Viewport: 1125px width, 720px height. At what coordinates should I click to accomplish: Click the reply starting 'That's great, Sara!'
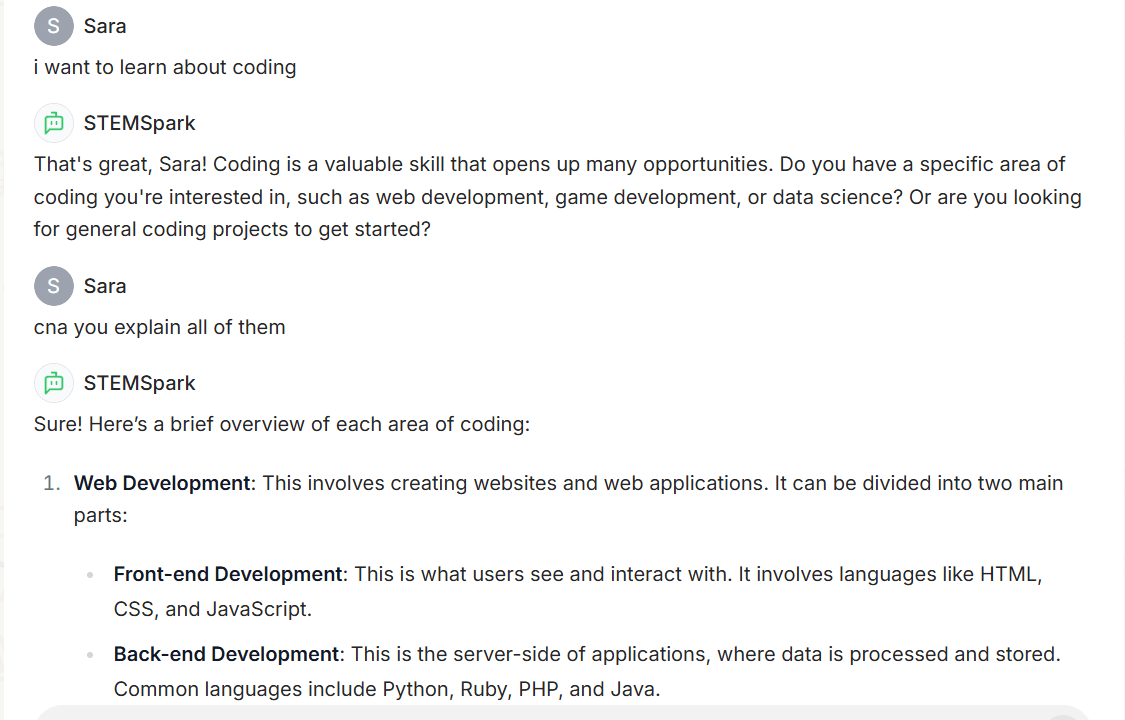coord(557,196)
